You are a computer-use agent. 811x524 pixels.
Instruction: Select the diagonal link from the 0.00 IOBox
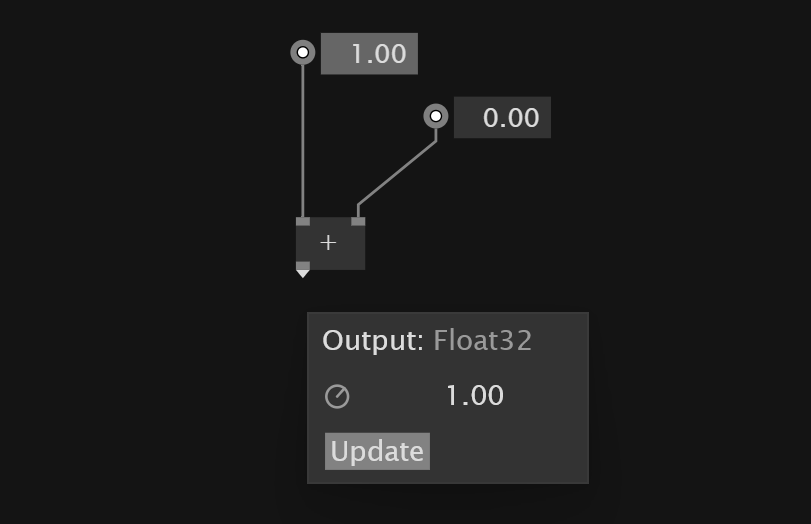click(x=397, y=173)
